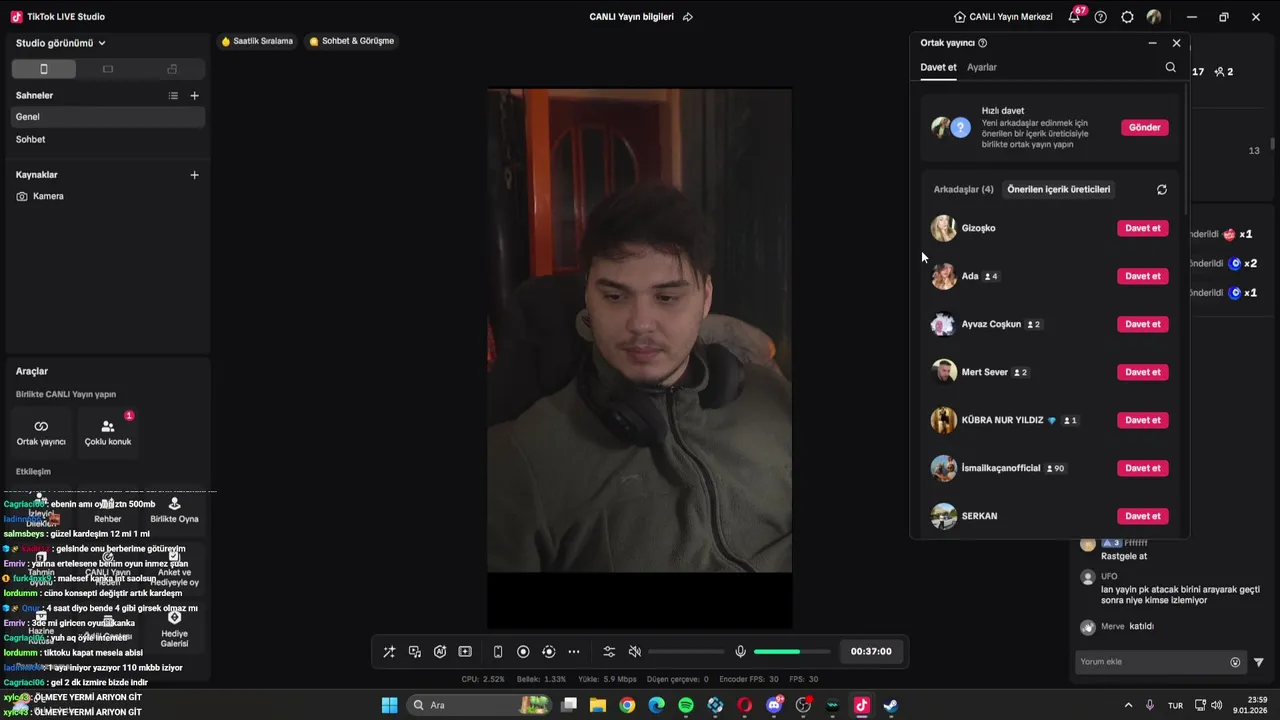This screenshot has height=720, width=1280.
Task: Open the three-dot more options menu
Action: [574, 652]
